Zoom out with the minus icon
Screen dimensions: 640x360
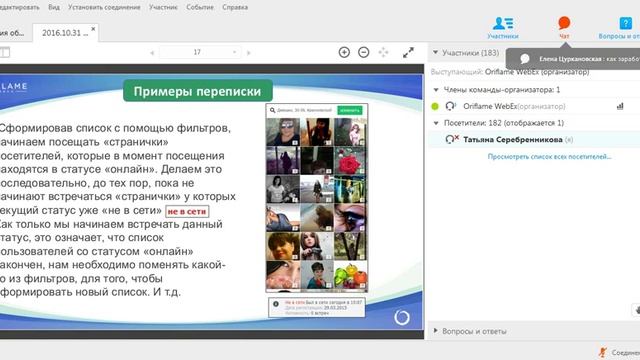pos(364,52)
